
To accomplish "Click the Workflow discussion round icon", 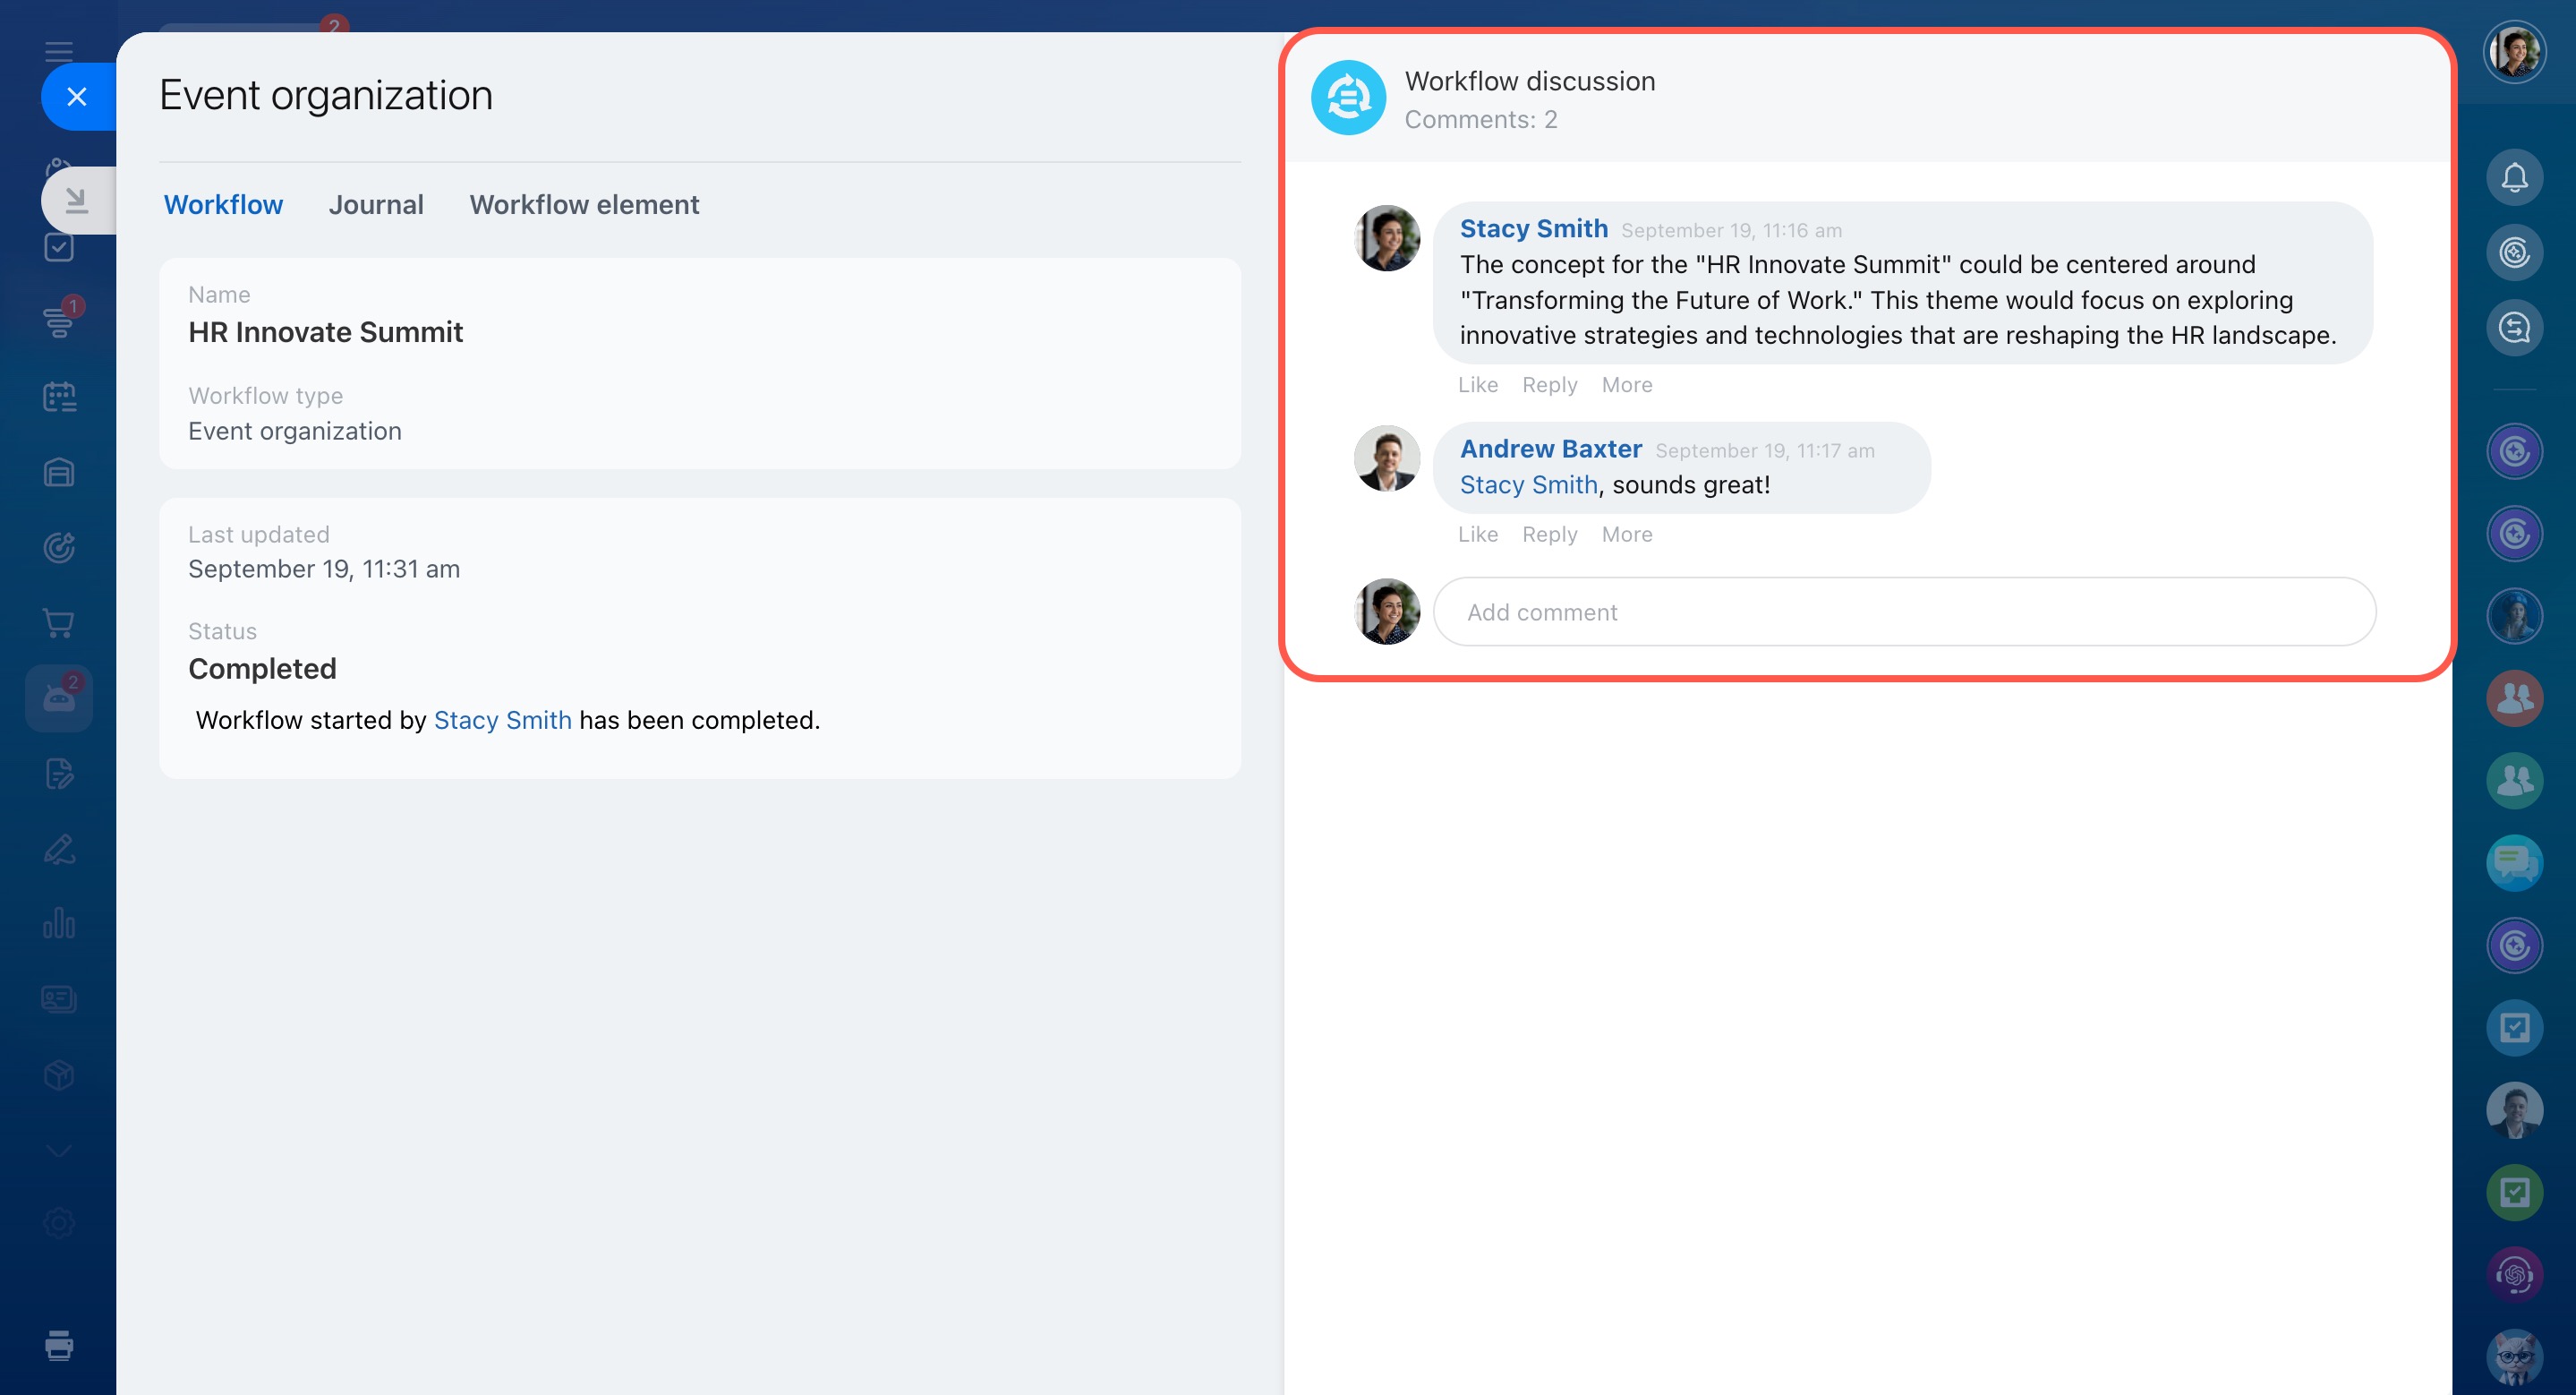I will point(1347,98).
